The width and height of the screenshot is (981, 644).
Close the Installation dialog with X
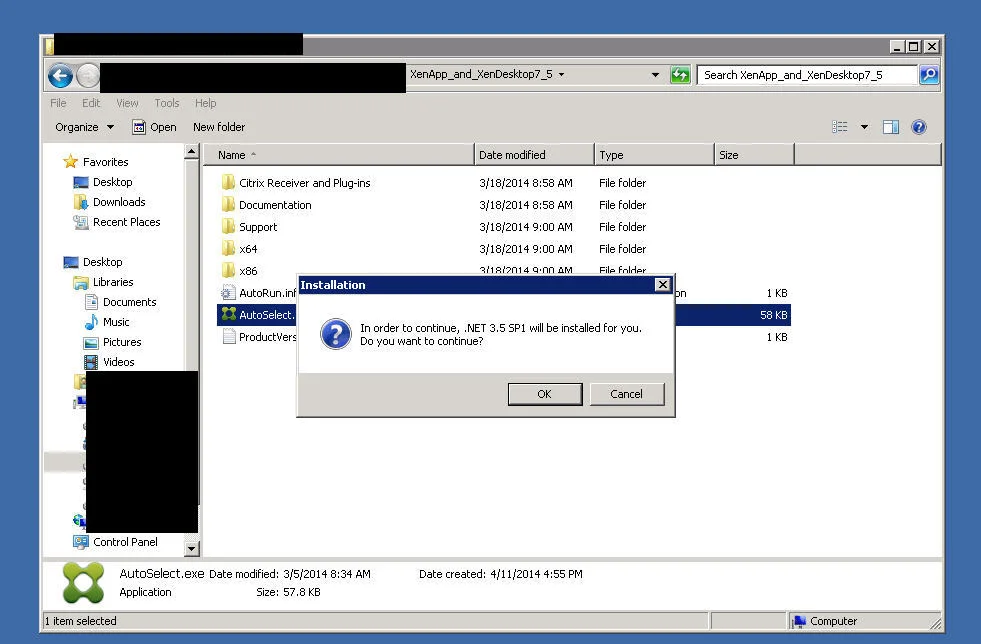pyautogui.click(x=663, y=285)
